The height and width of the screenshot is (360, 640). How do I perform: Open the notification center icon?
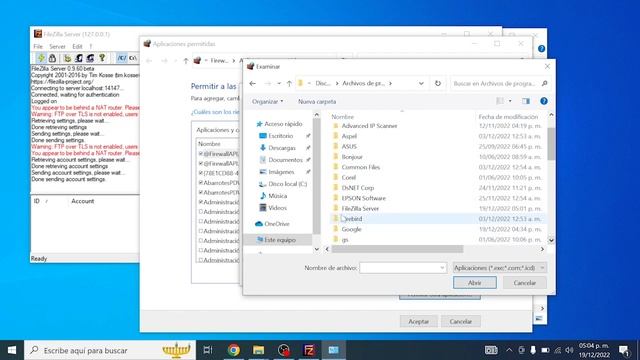coord(624,350)
